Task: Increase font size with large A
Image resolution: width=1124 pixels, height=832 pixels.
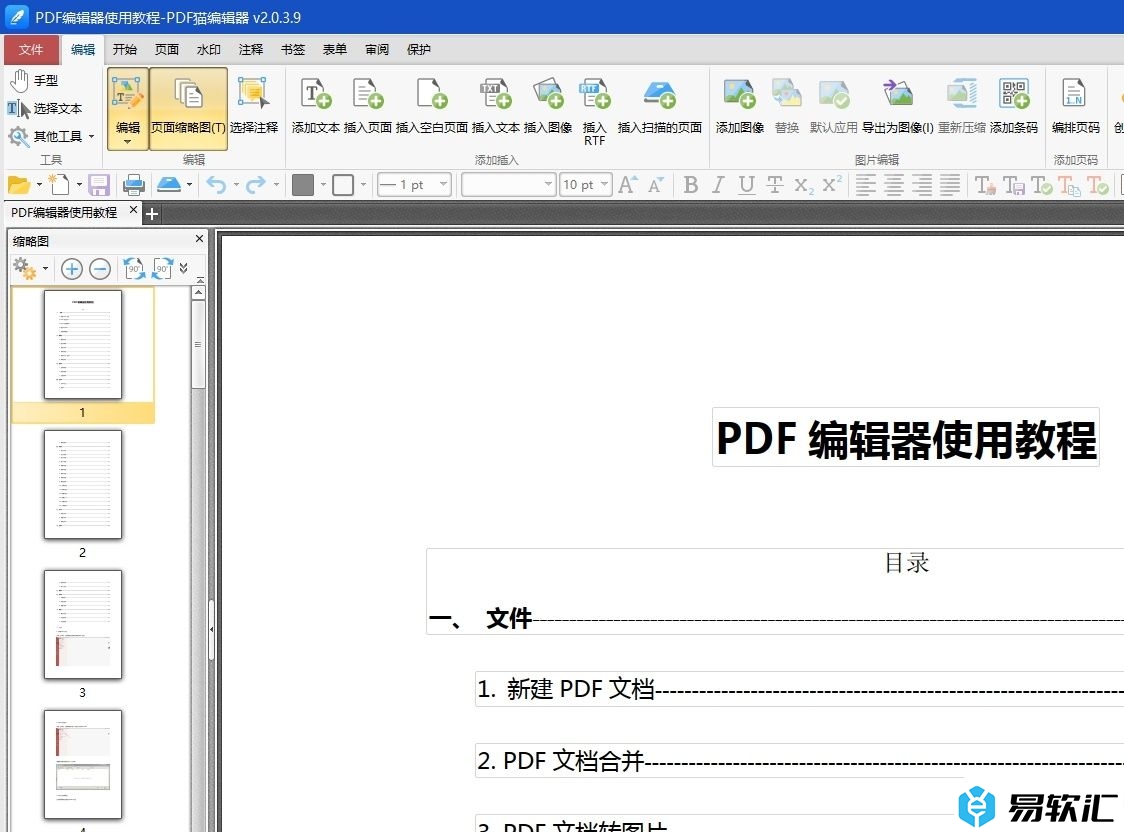Action: tap(627, 185)
